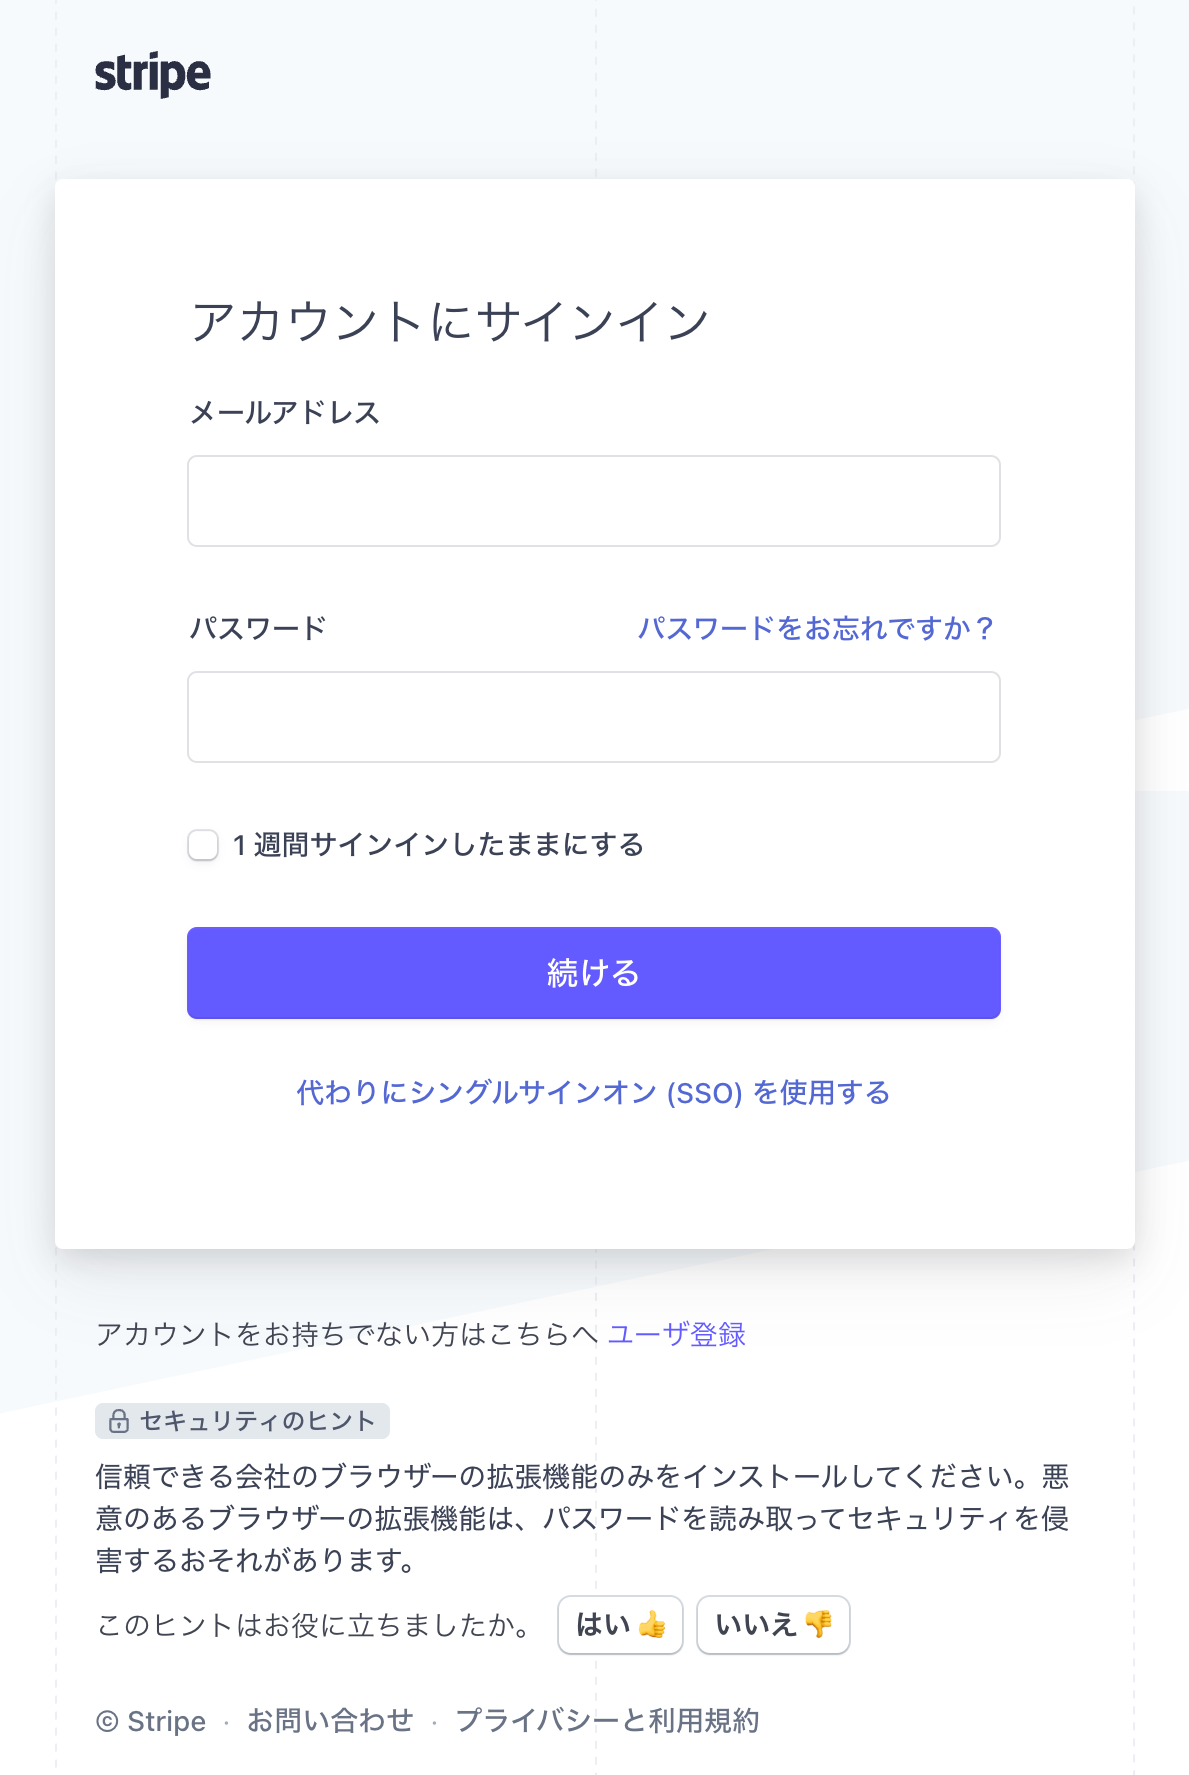1189x1775 pixels.
Task: Click the パスワード field label
Action: coord(257,628)
